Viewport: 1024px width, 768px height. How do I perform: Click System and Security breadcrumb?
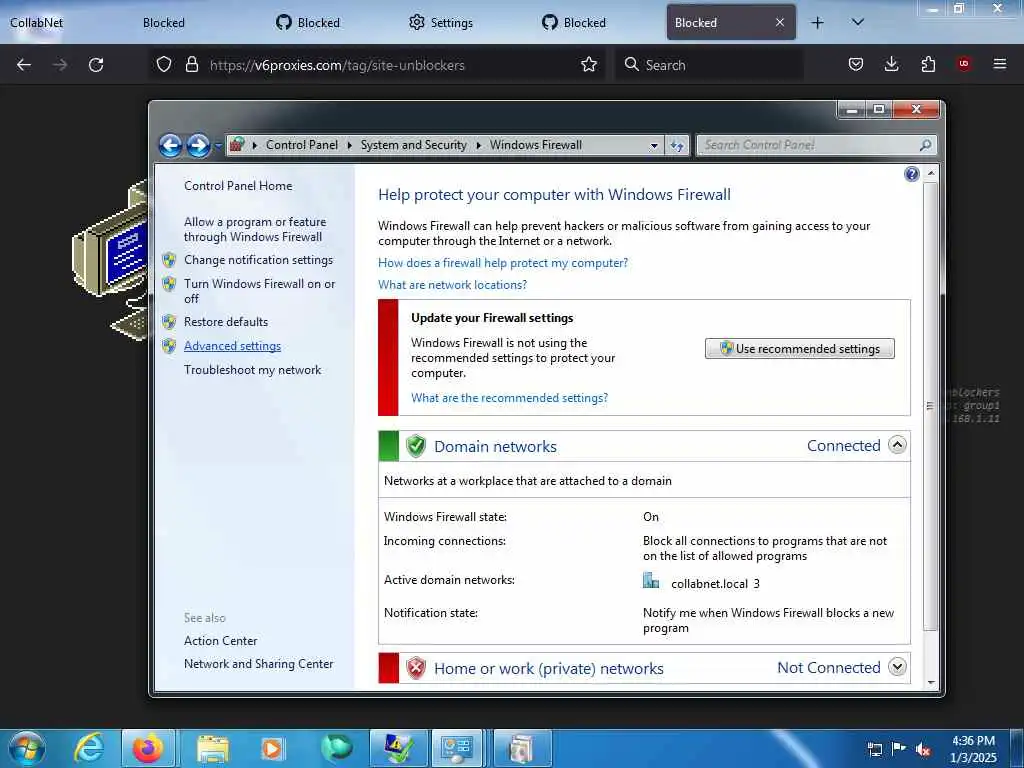413,145
